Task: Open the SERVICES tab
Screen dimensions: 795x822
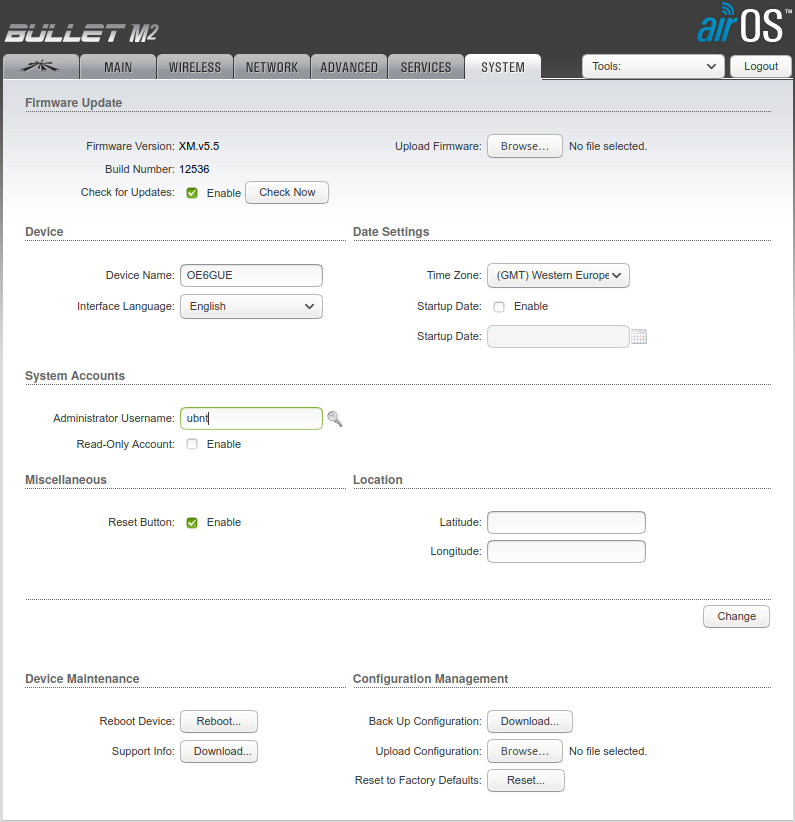Action: click(426, 67)
